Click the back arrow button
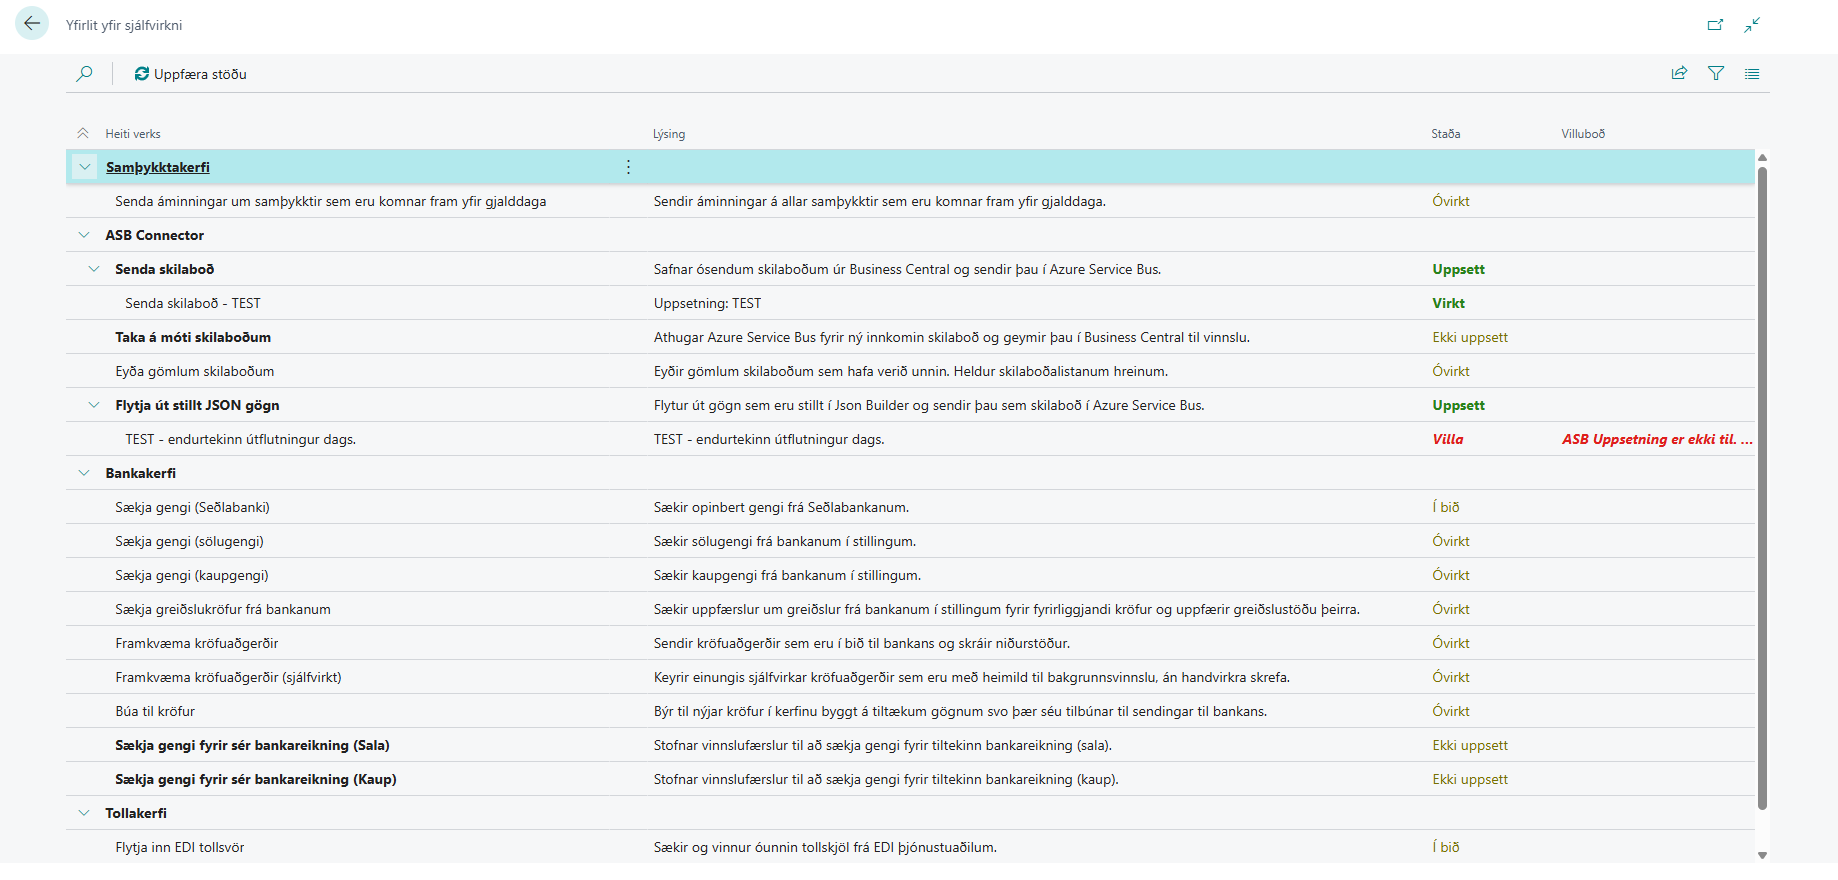The height and width of the screenshot is (880, 1838). click(32, 23)
